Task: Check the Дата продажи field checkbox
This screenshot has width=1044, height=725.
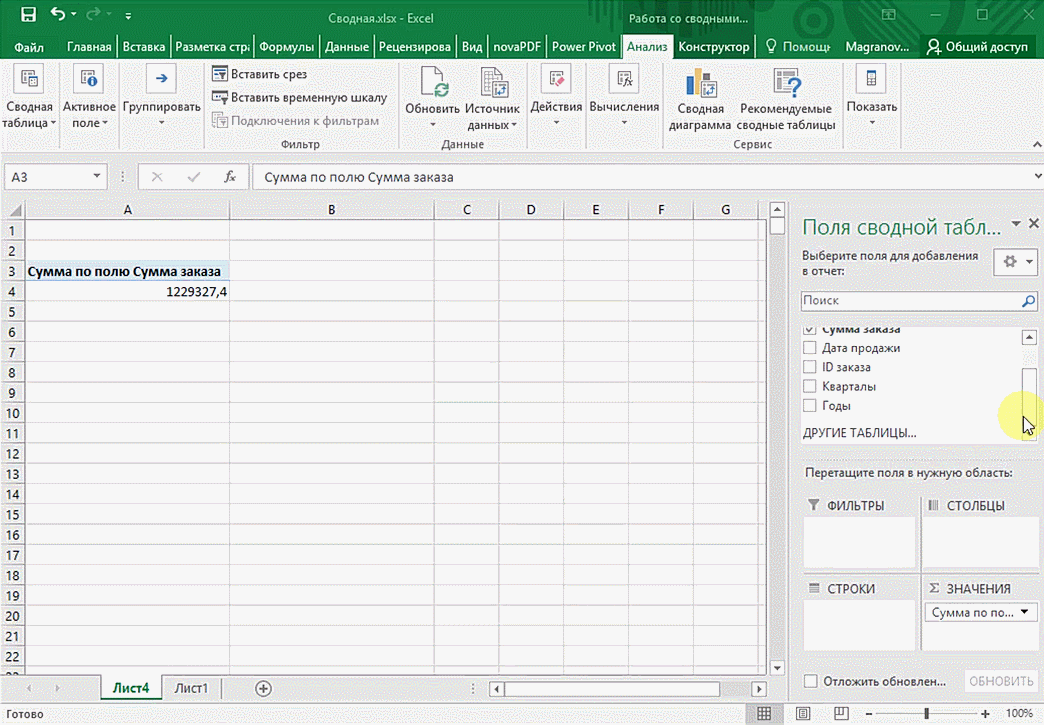Action: click(x=810, y=348)
